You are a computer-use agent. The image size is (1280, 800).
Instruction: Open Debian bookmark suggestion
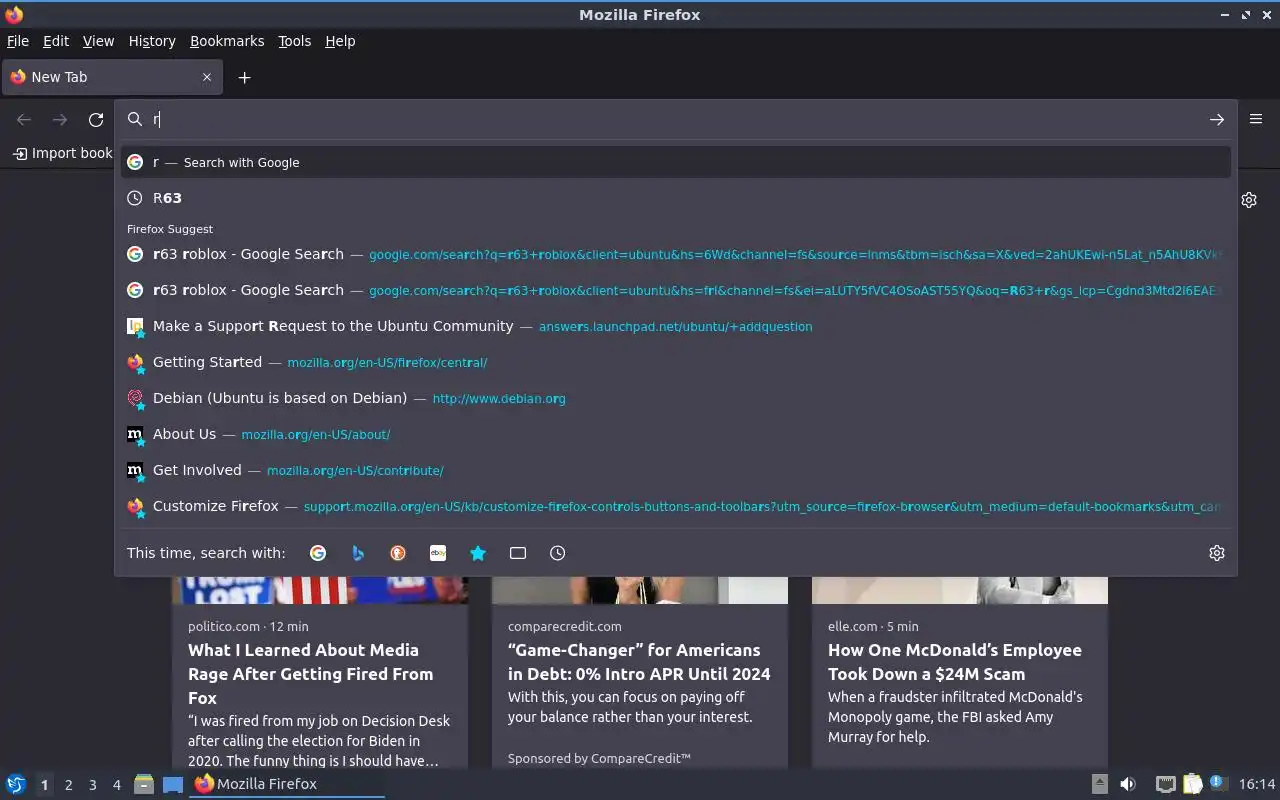tap(676, 398)
